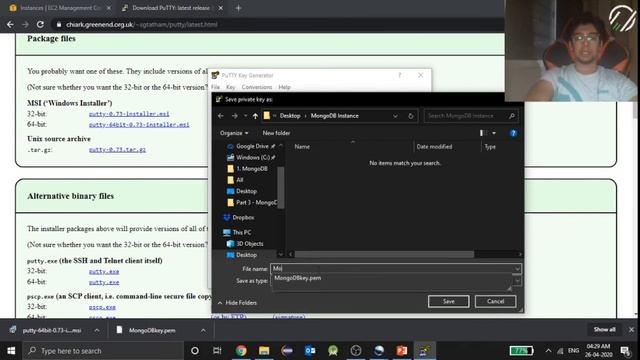Close the downloads bar
The height and width of the screenshot is (360, 640).
point(631,329)
